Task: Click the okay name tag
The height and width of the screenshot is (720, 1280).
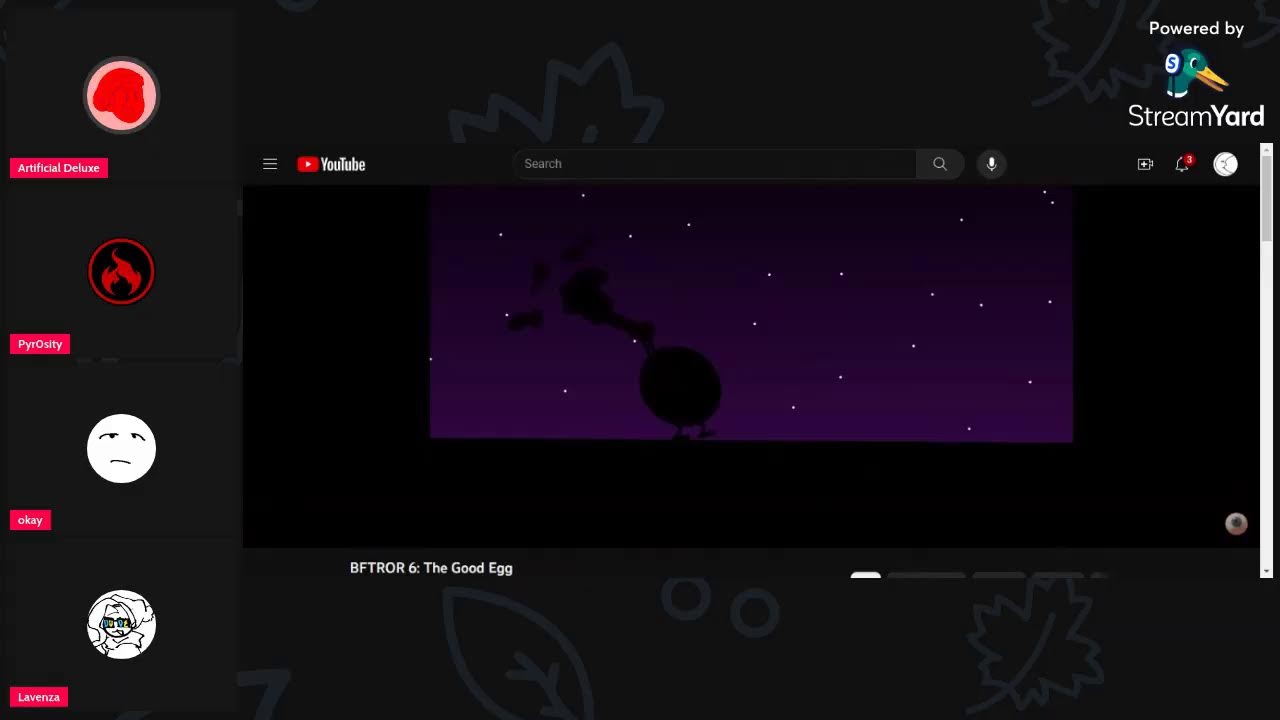Action: pos(30,520)
